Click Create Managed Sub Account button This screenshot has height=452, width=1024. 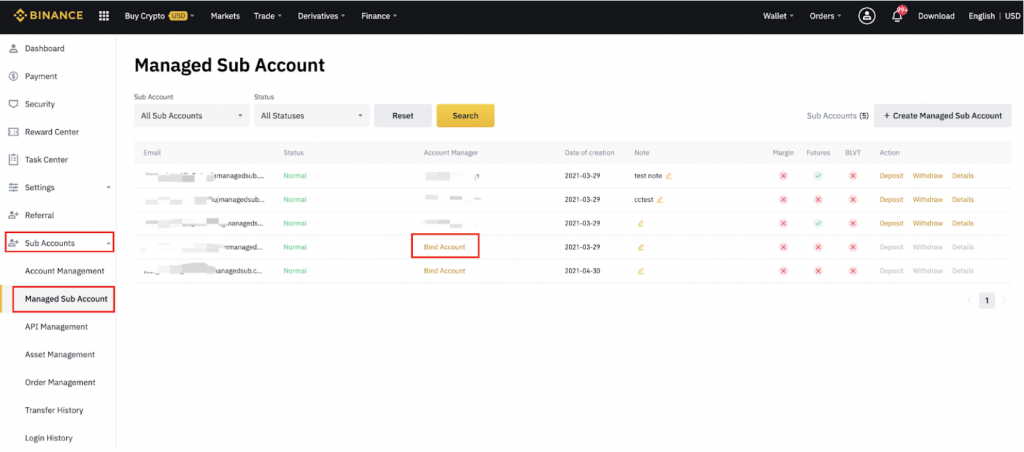(942, 116)
